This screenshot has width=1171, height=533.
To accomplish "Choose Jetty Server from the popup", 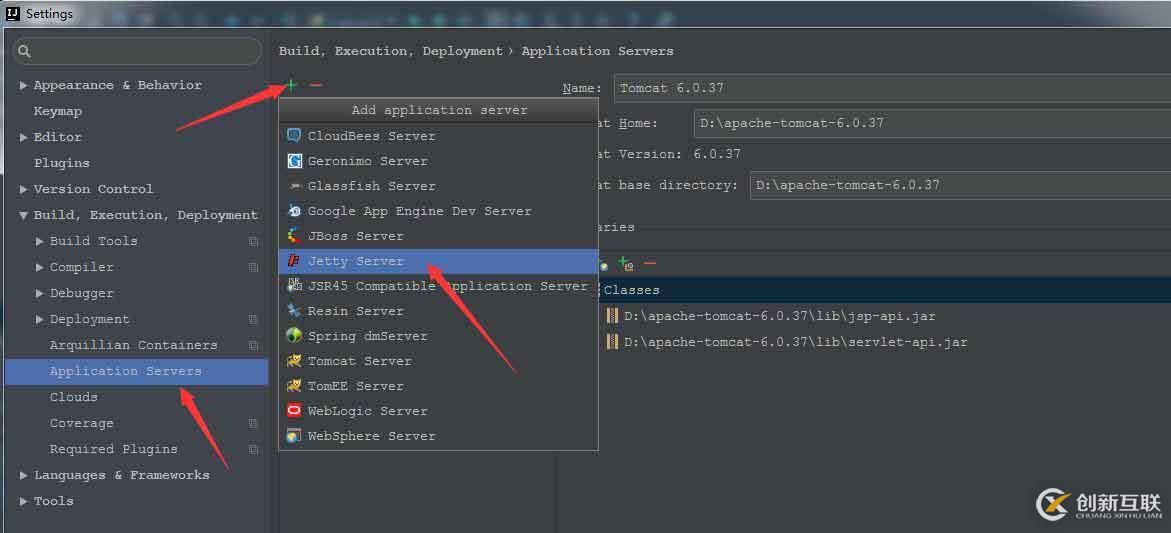I will point(438,261).
